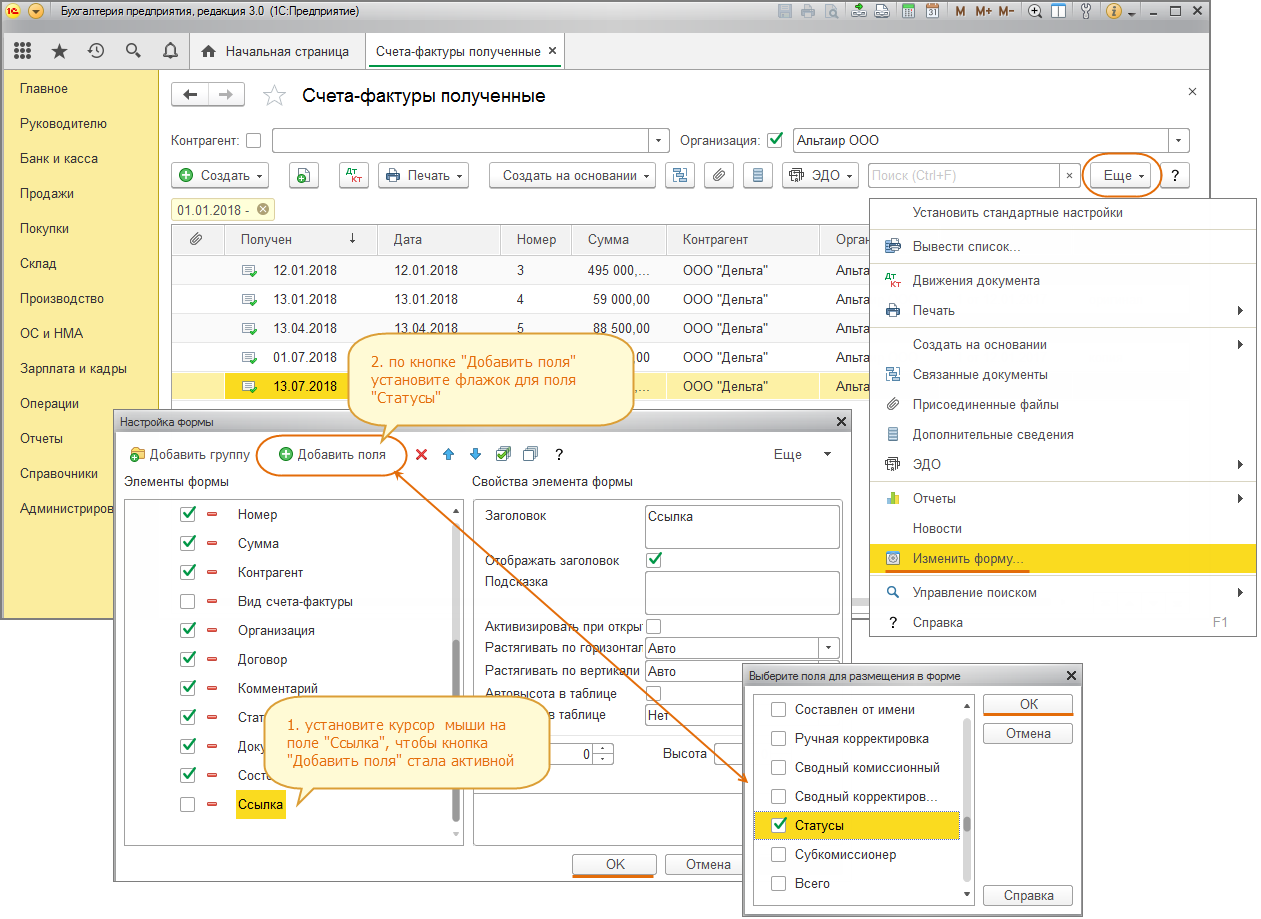The height and width of the screenshot is (919, 1261).
Task: Open the sections grid menu icon
Action: coord(23,51)
